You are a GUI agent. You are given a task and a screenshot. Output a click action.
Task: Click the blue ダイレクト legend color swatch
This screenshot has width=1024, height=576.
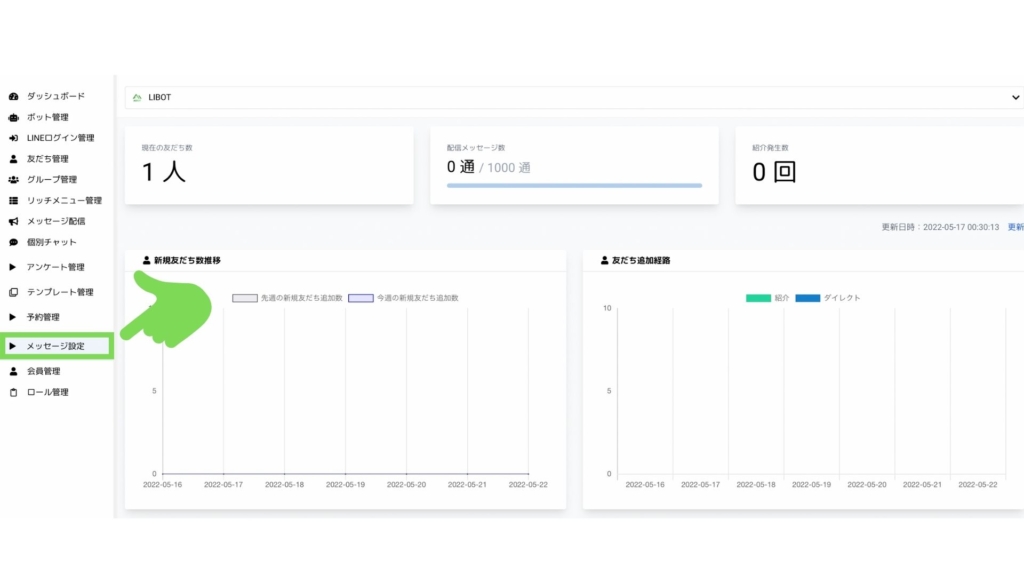(807, 298)
